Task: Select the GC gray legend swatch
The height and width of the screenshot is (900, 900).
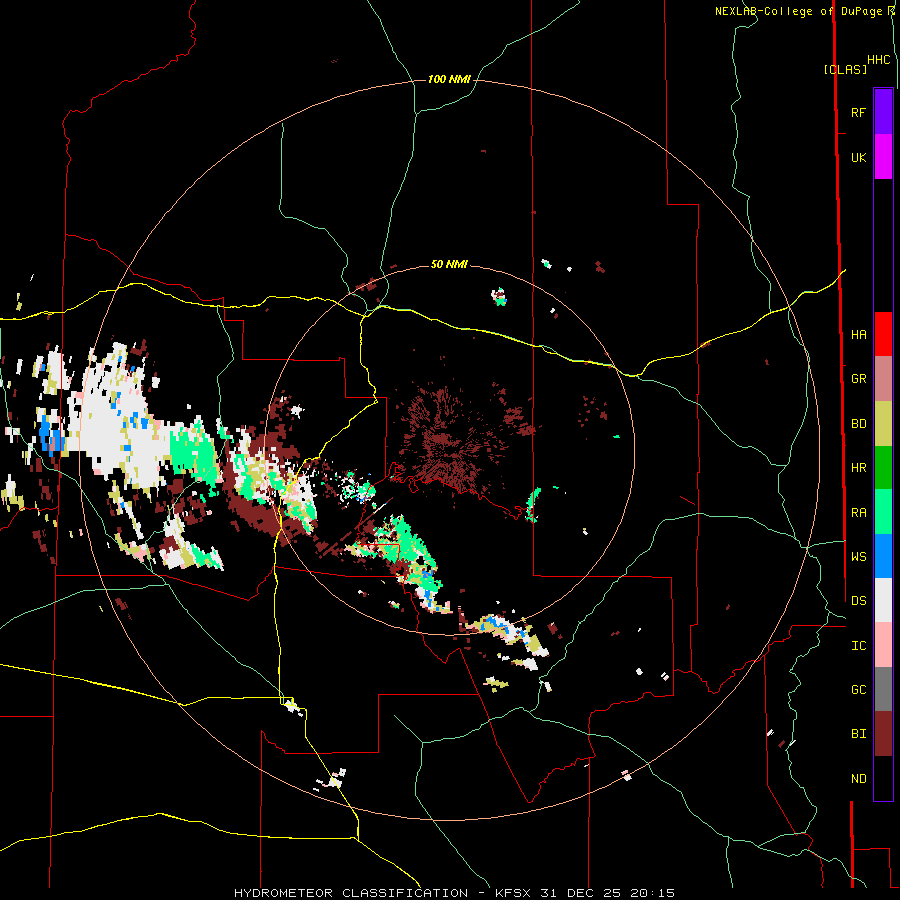Action: tap(883, 689)
